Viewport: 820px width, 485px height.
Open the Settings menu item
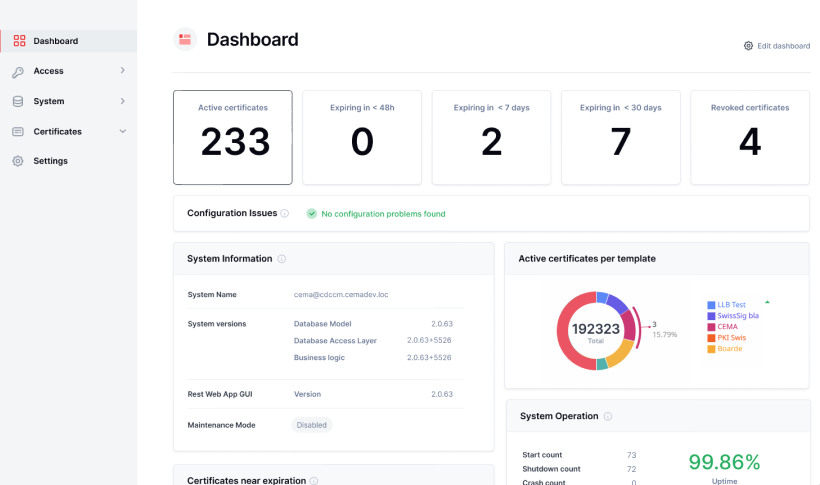pyautogui.click(x=50, y=161)
